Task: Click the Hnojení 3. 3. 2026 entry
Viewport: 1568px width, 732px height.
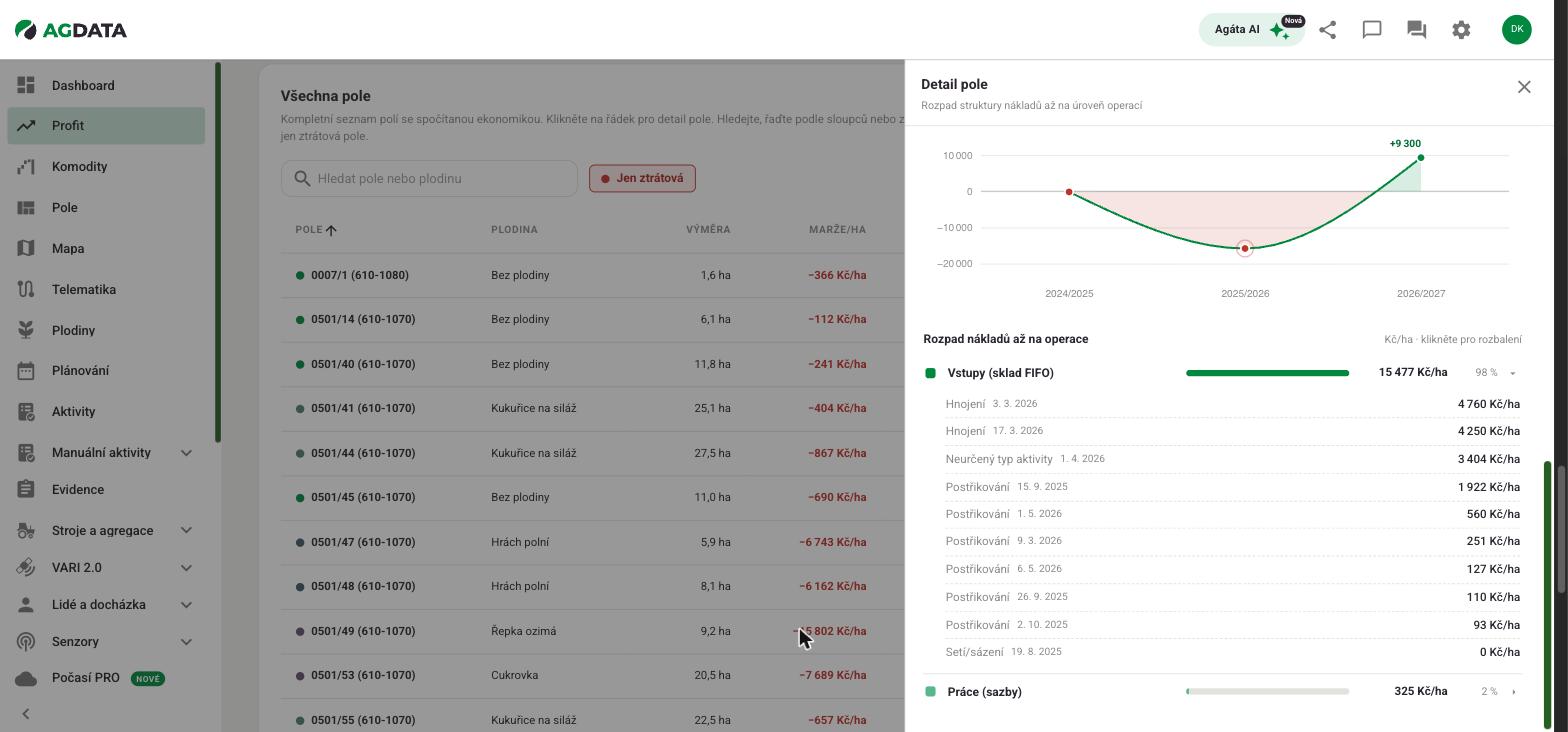Action: [1232, 404]
